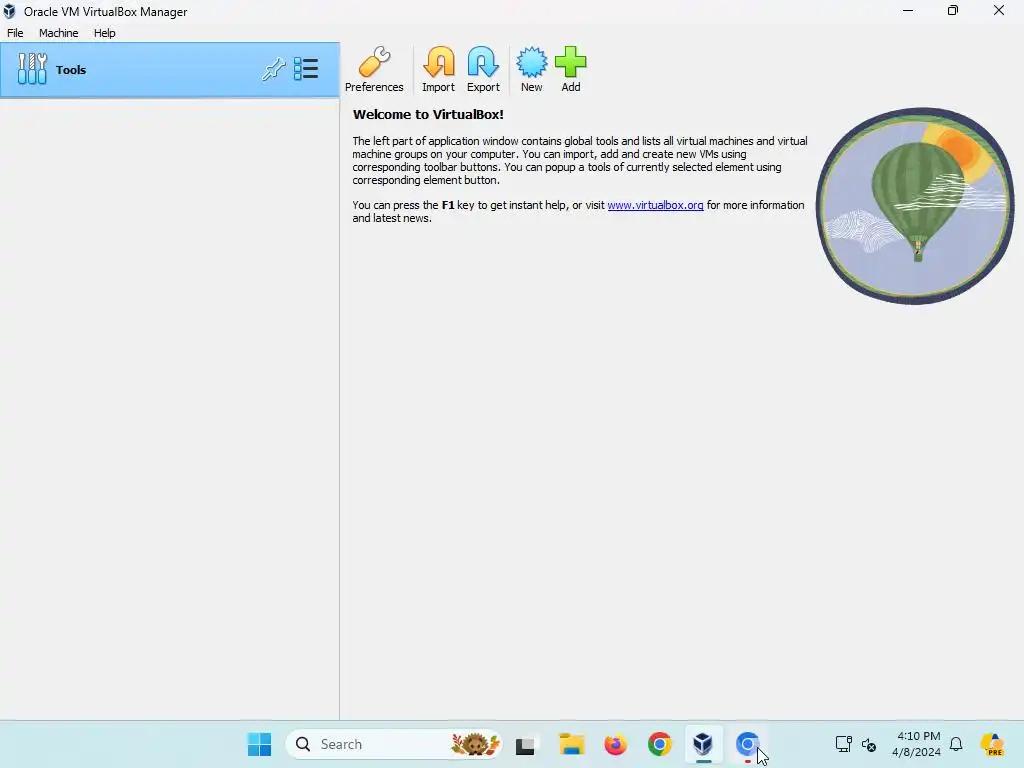Click the Import appliance icon
The width and height of the screenshot is (1024, 768).
[438, 69]
